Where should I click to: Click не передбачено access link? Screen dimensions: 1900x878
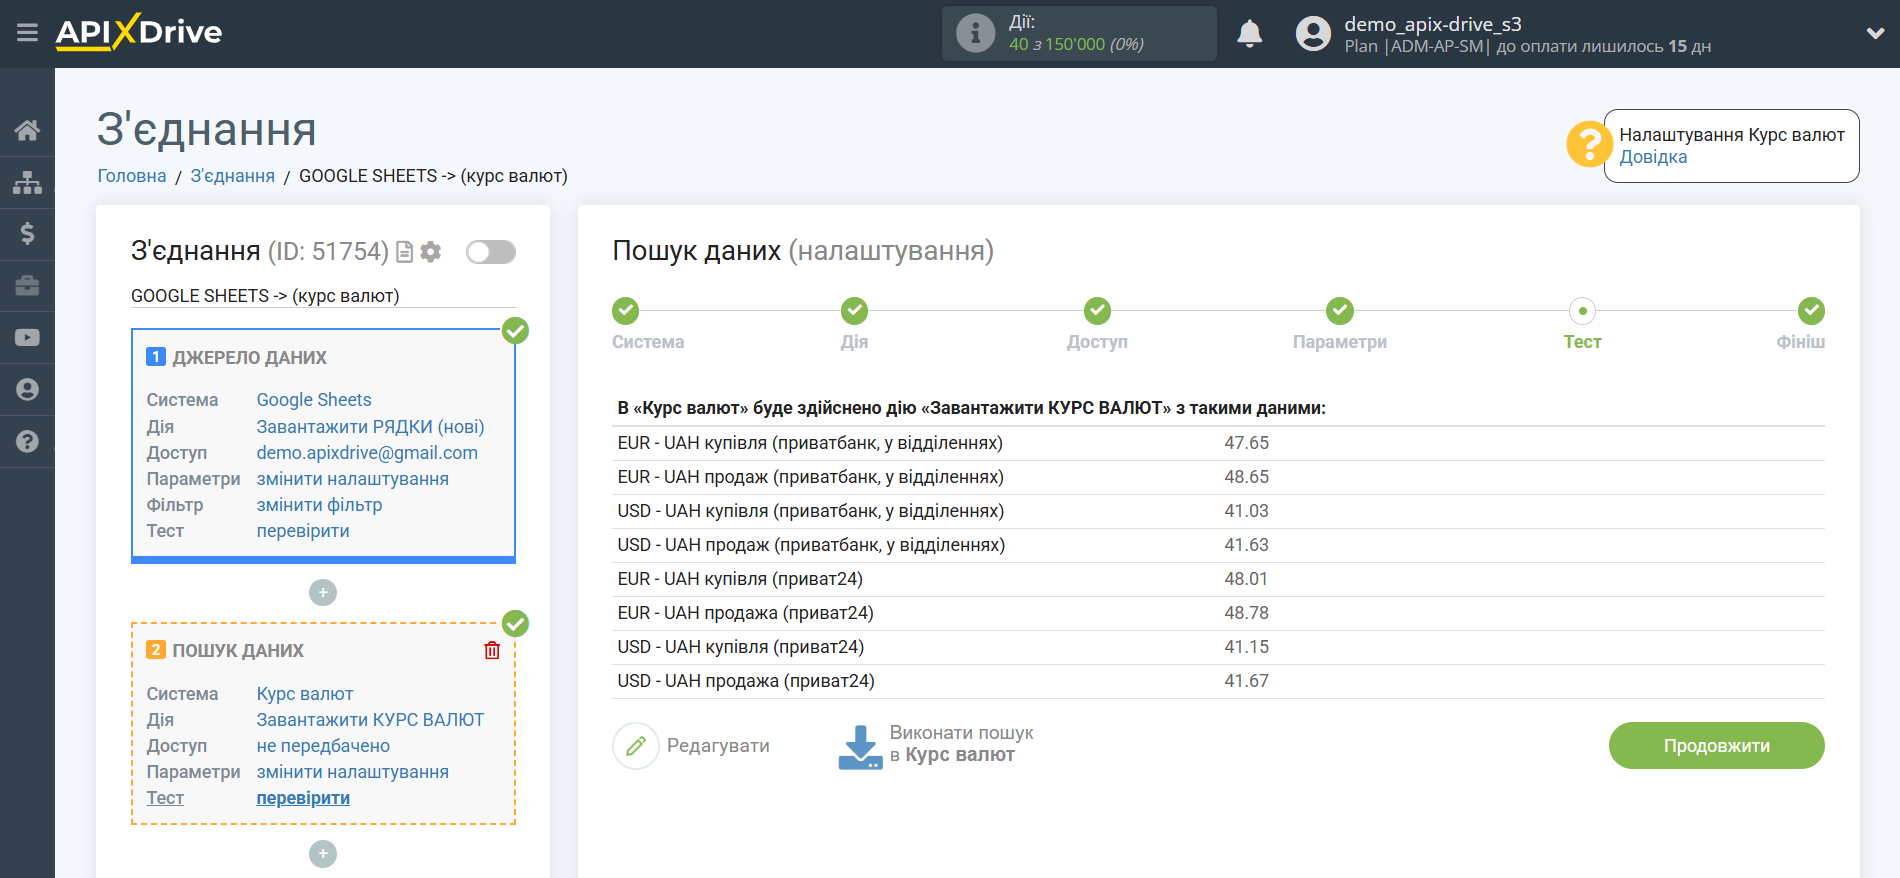323,746
